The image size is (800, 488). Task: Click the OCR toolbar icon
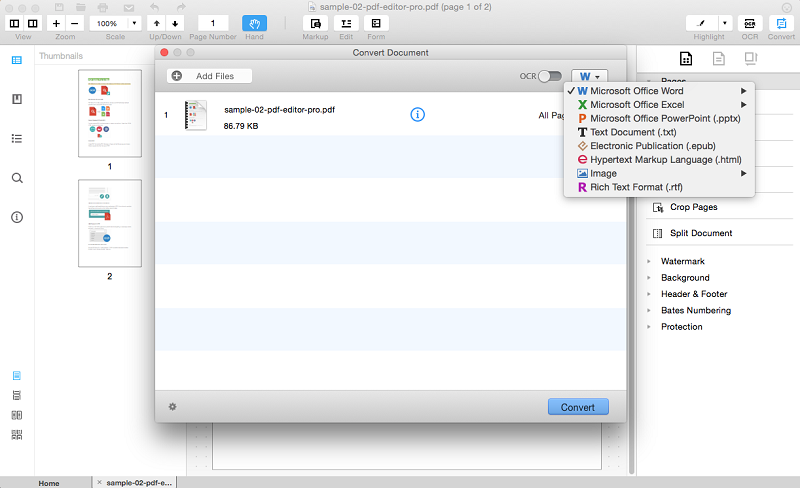[749, 23]
